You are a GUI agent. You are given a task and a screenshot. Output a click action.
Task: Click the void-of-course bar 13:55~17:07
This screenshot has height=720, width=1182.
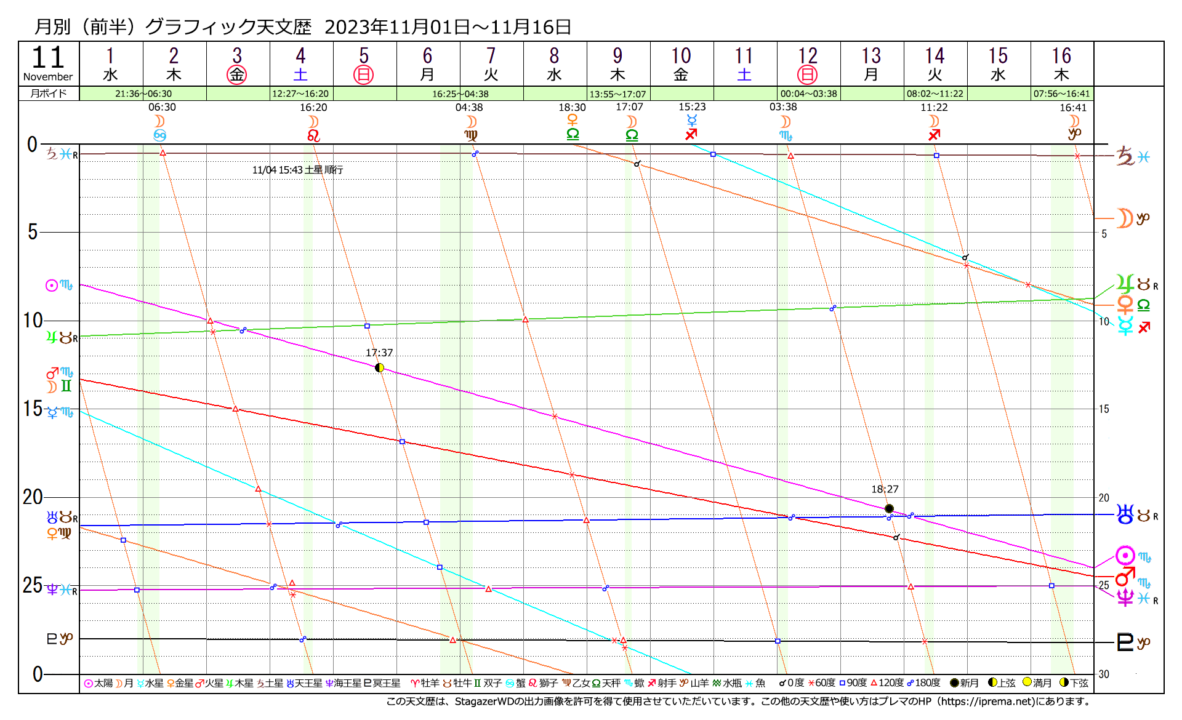tap(616, 93)
